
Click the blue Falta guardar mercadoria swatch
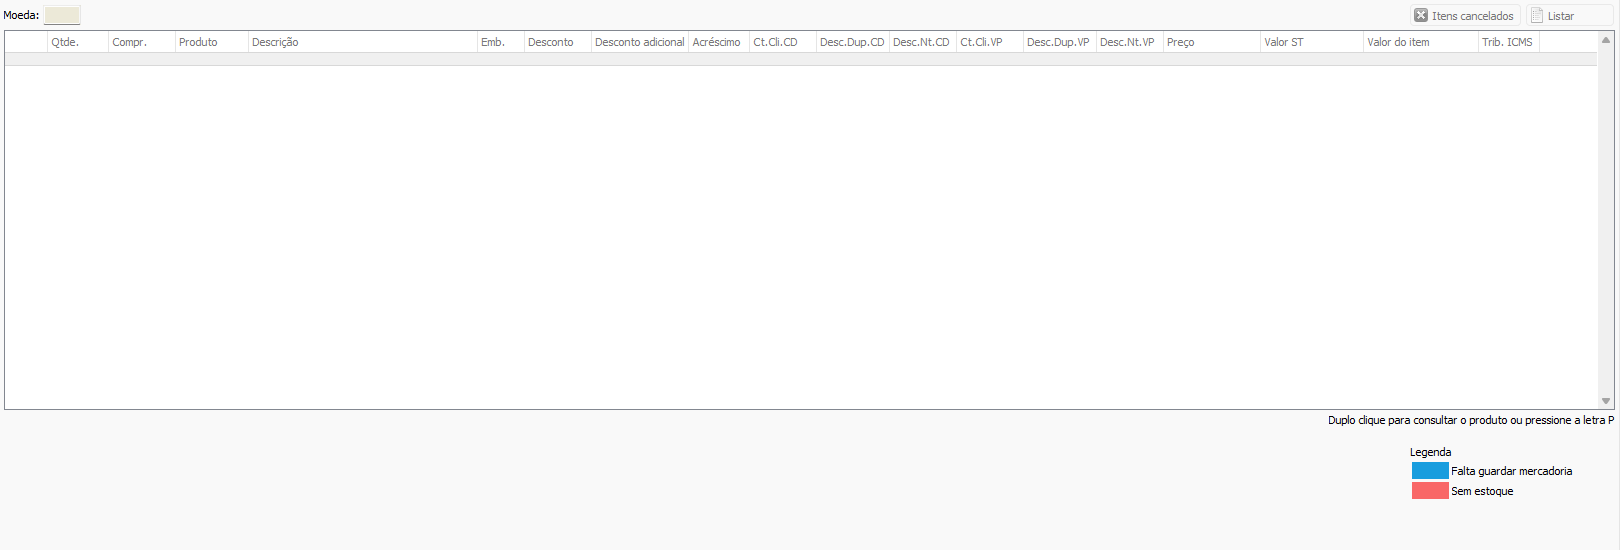pos(1430,471)
